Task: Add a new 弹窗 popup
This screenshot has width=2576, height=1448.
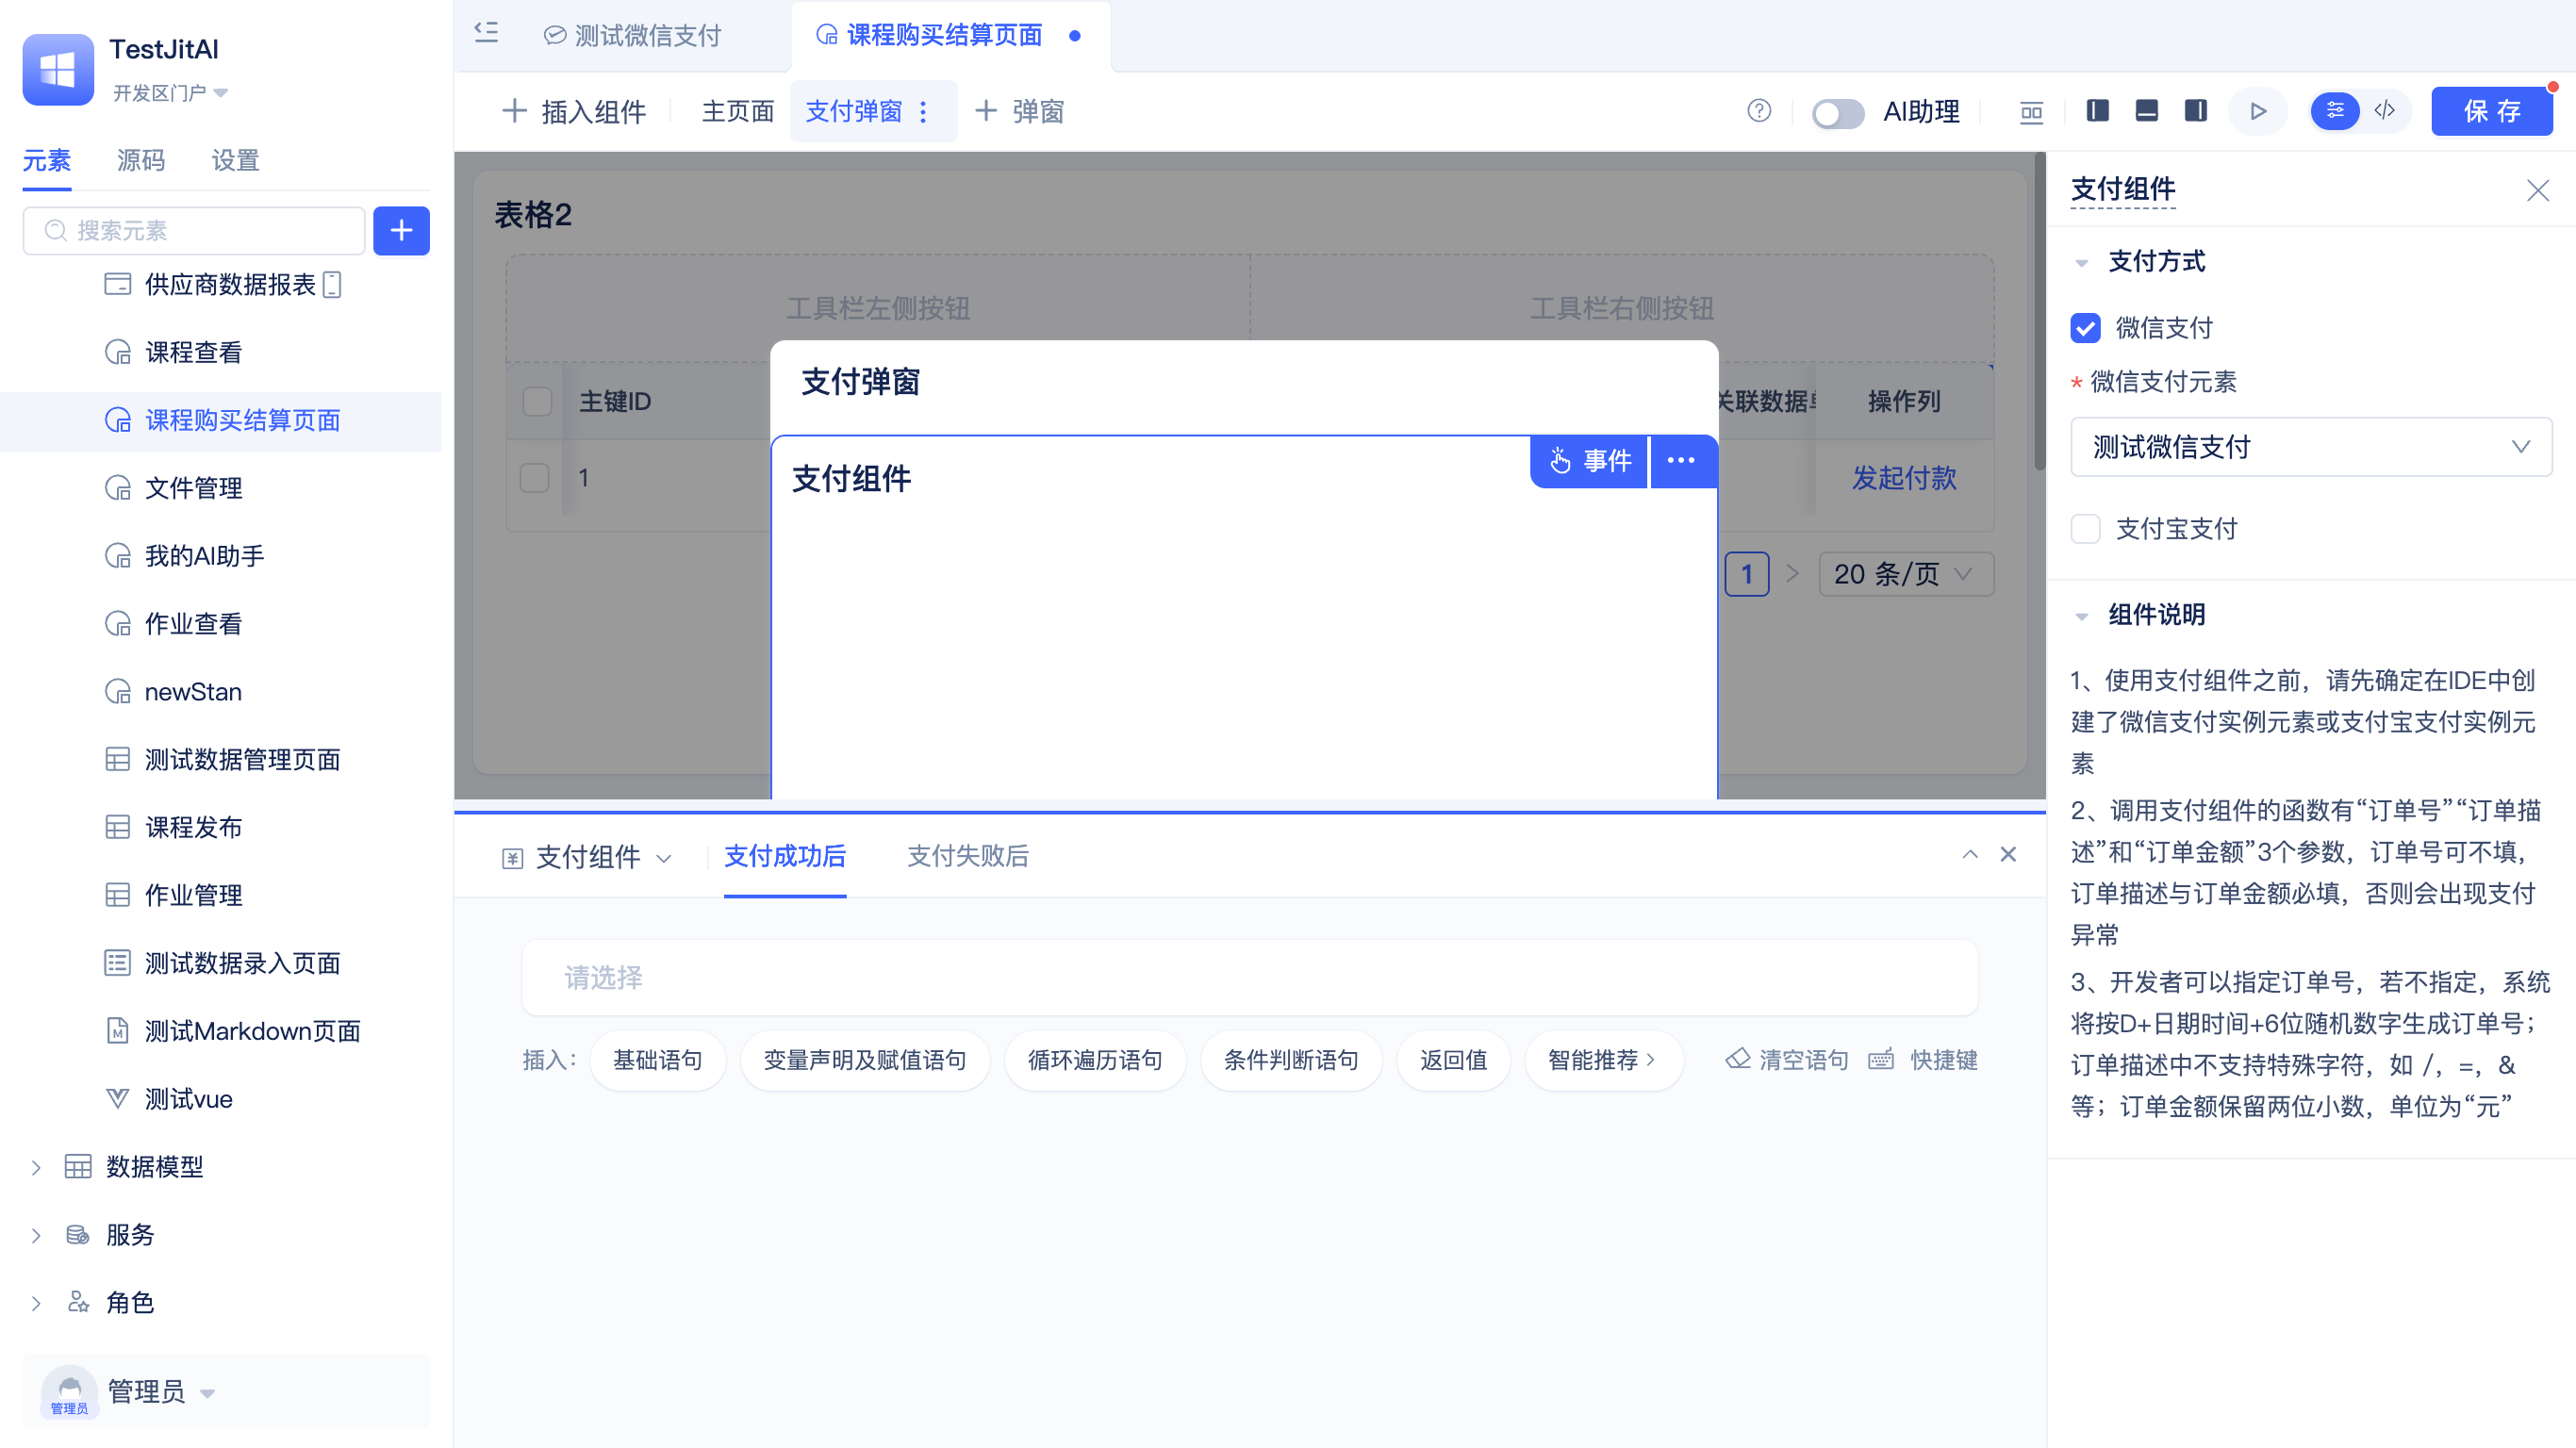Action: [x=1019, y=111]
